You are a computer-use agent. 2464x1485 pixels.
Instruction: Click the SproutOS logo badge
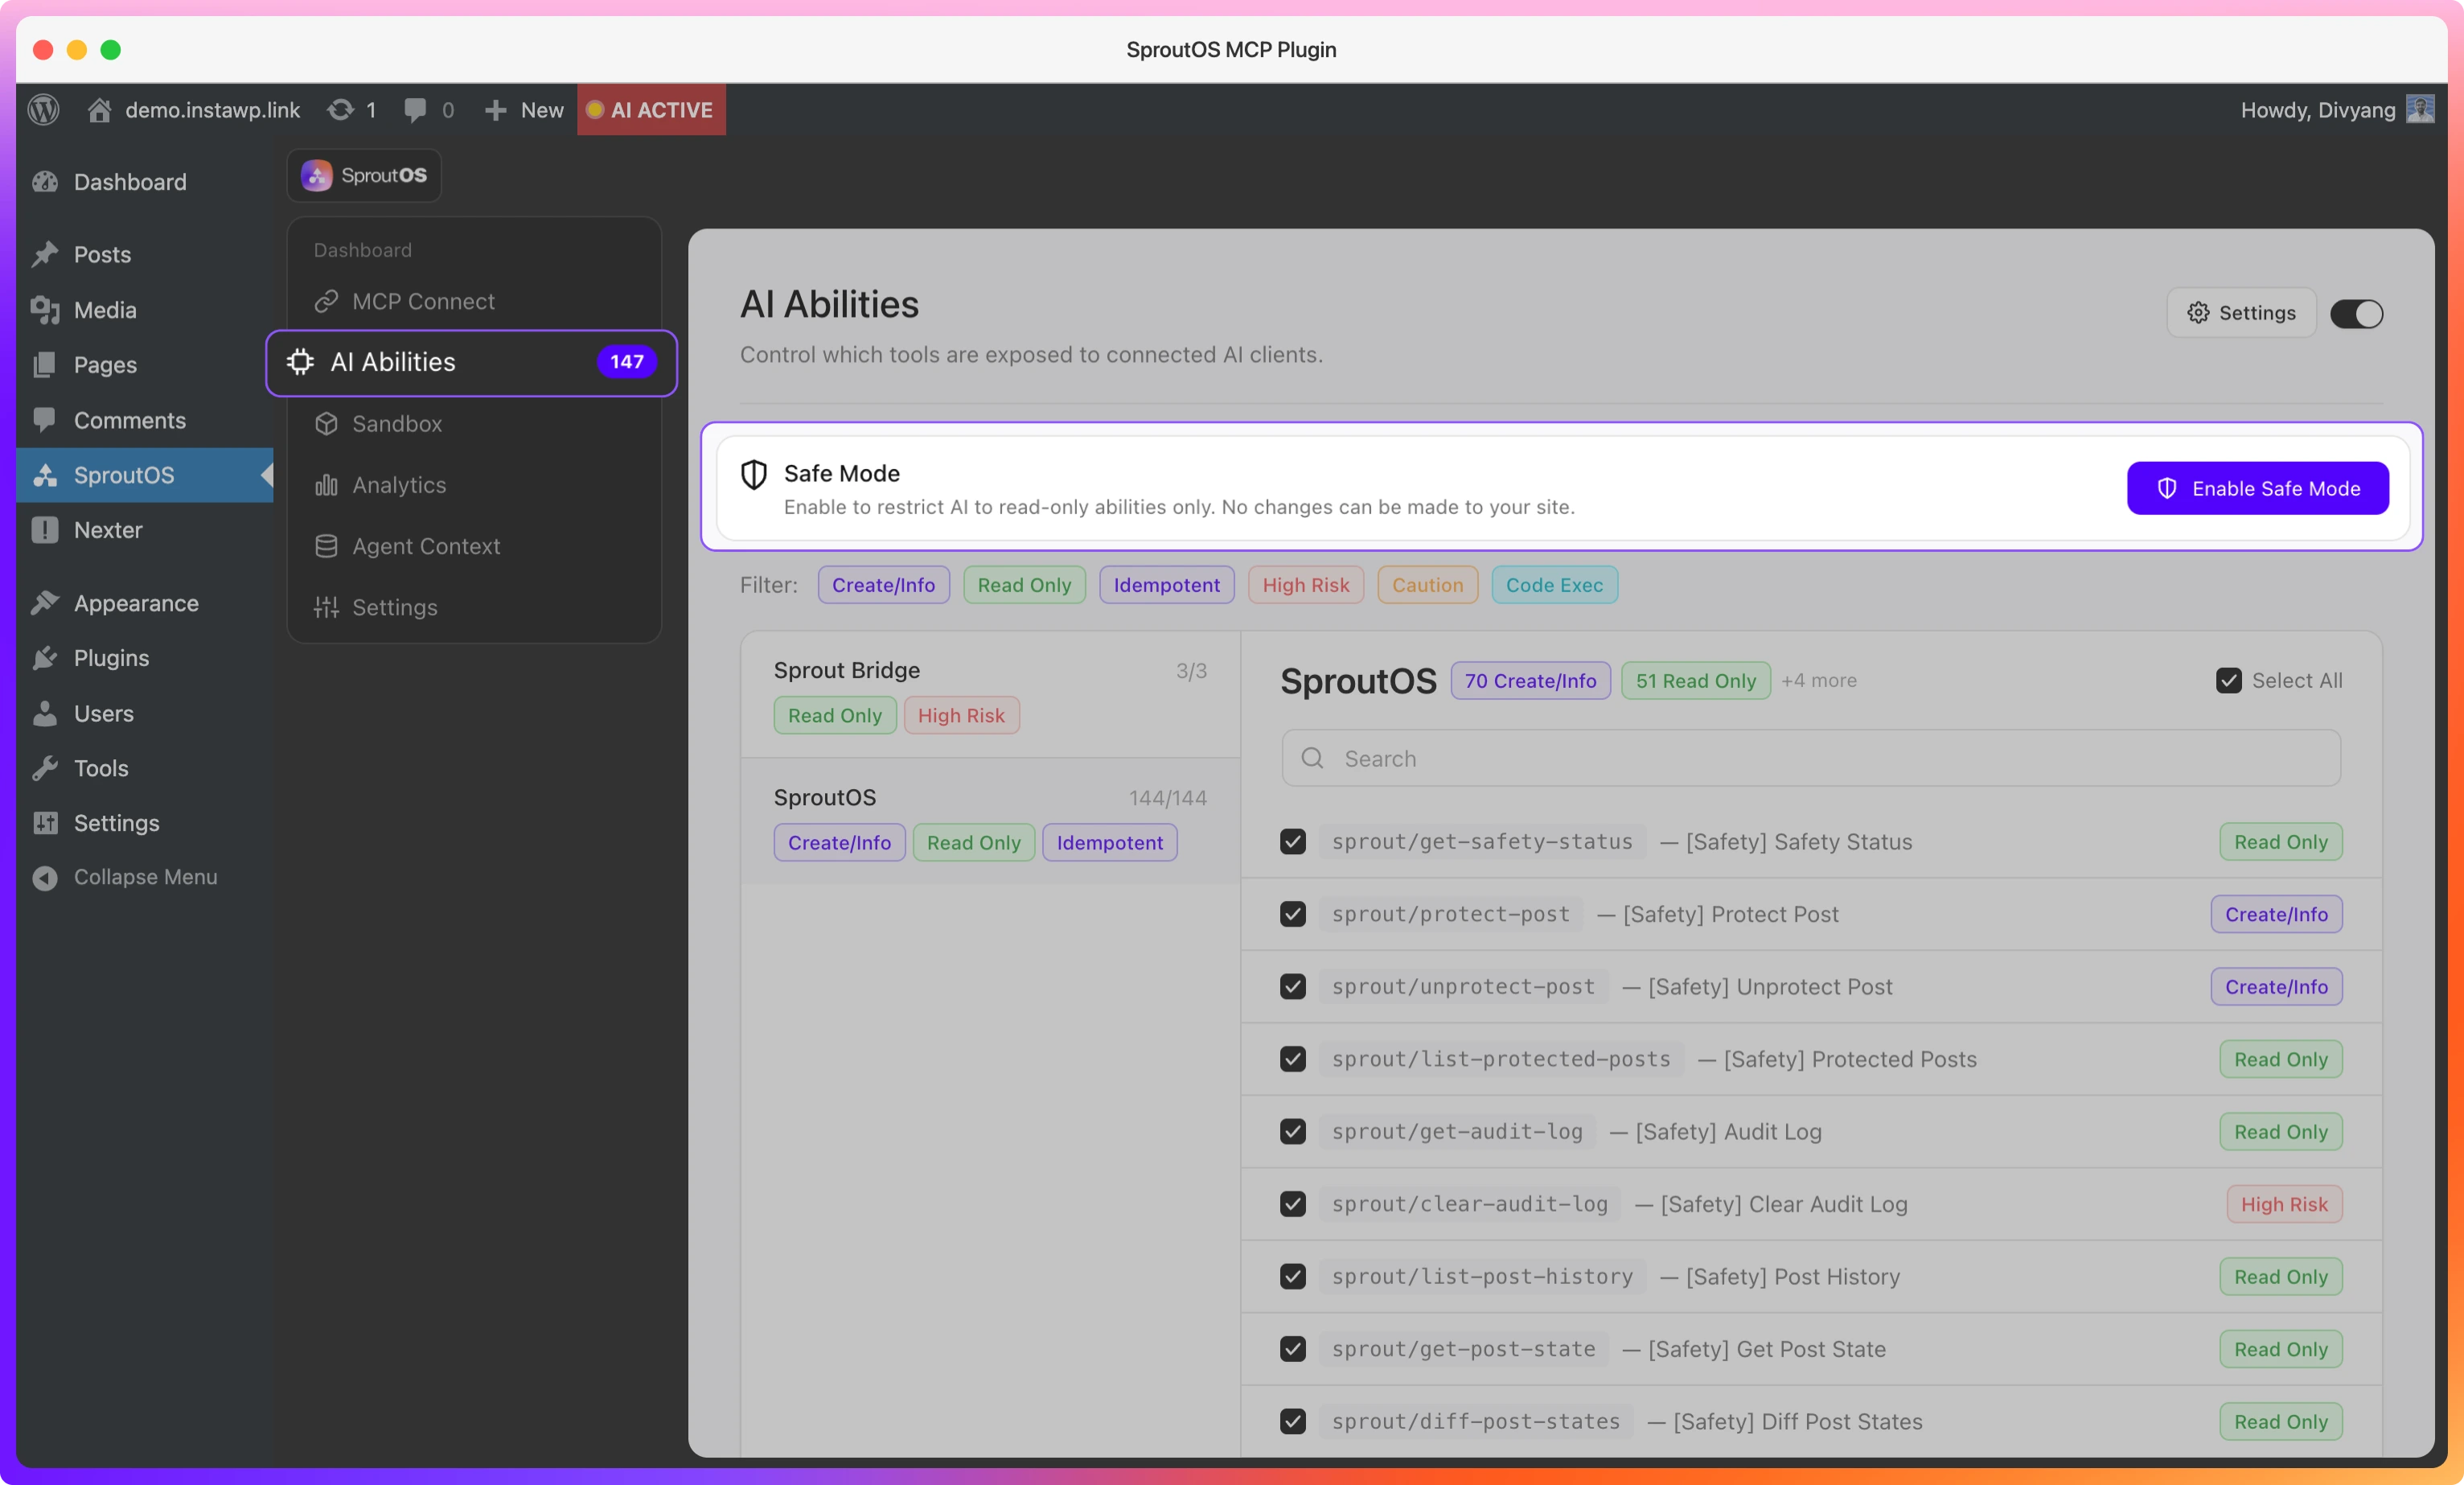[x=364, y=175]
